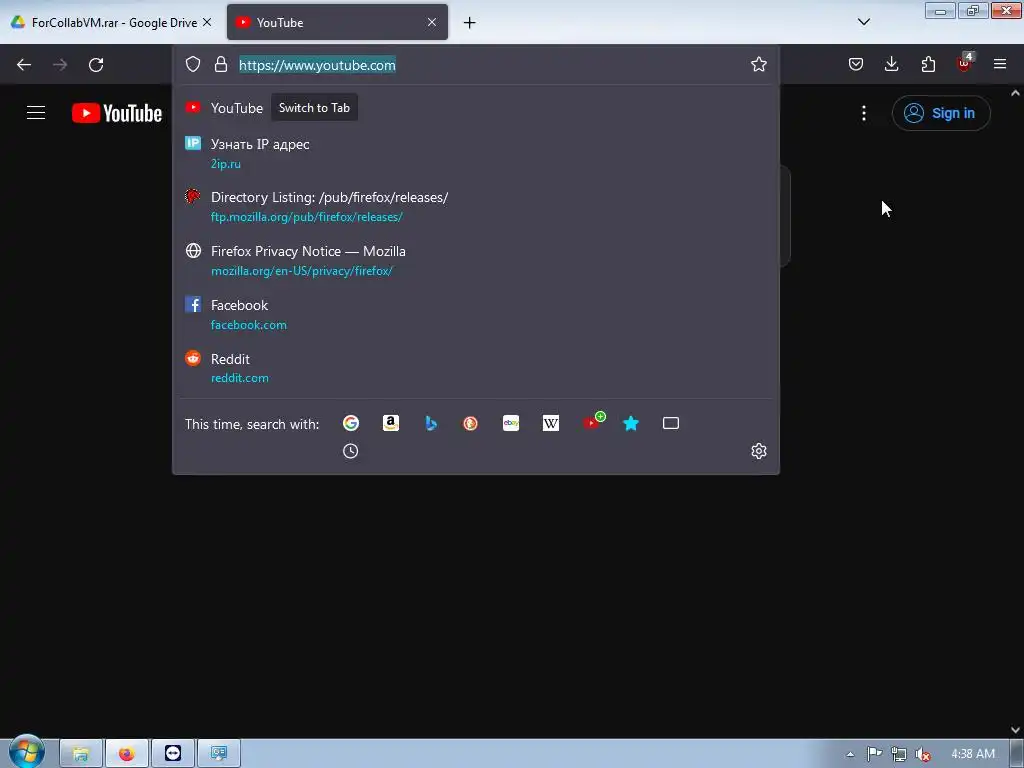Open the facebook.com URL link
Viewport: 1024px width, 768px height.
[248, 325]
